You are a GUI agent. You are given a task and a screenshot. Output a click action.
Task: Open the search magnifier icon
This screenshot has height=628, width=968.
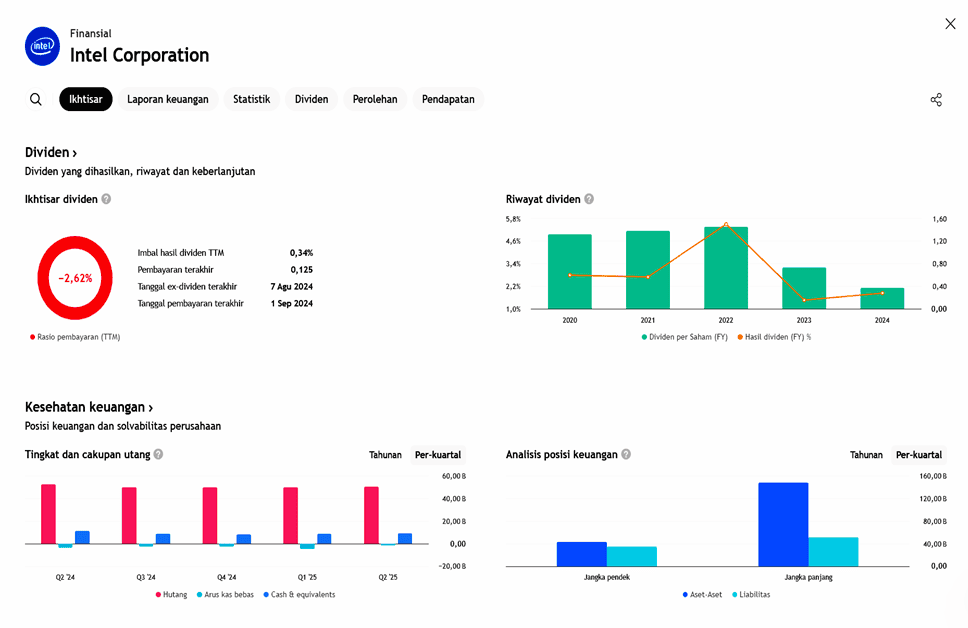[36, 99]
